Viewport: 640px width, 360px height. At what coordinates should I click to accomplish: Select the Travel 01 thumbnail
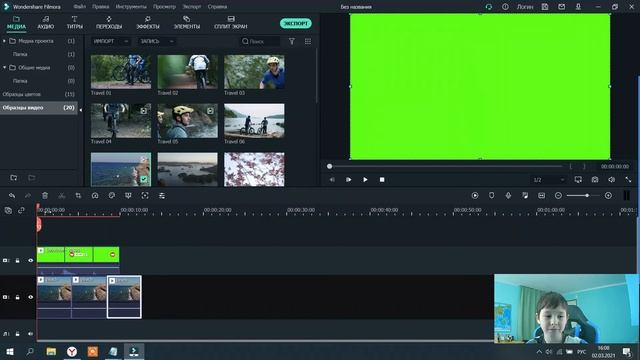[121, 72]
